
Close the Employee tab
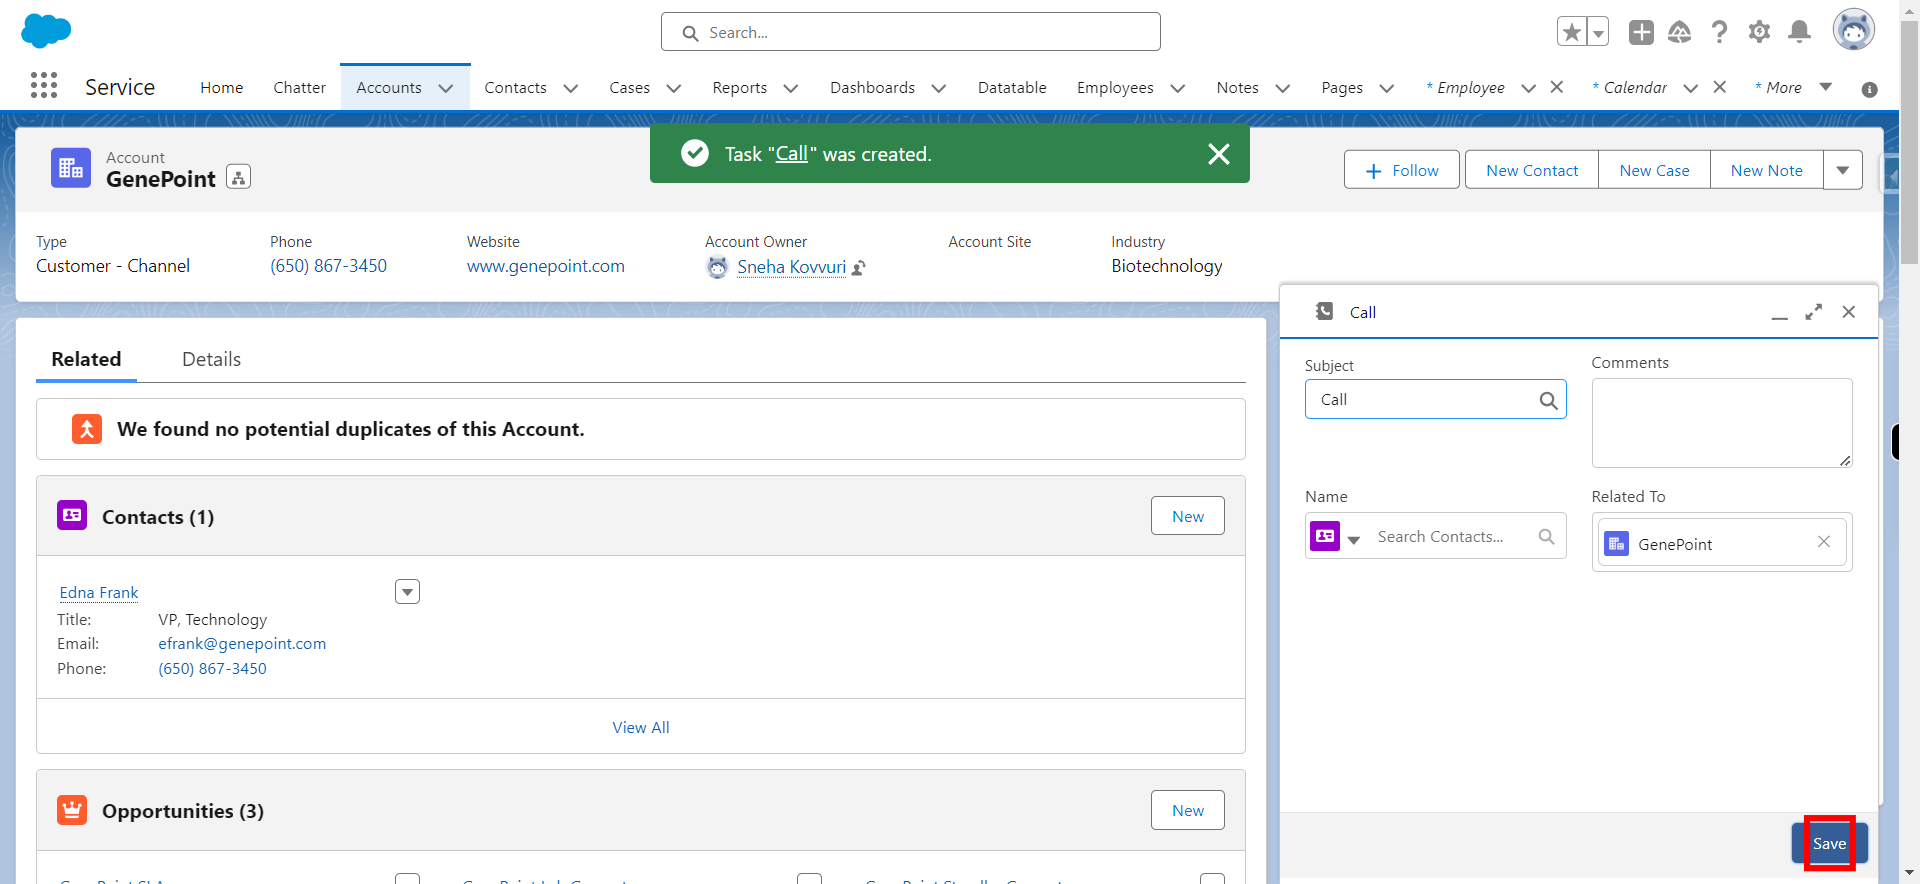(x=1556, y=87)
